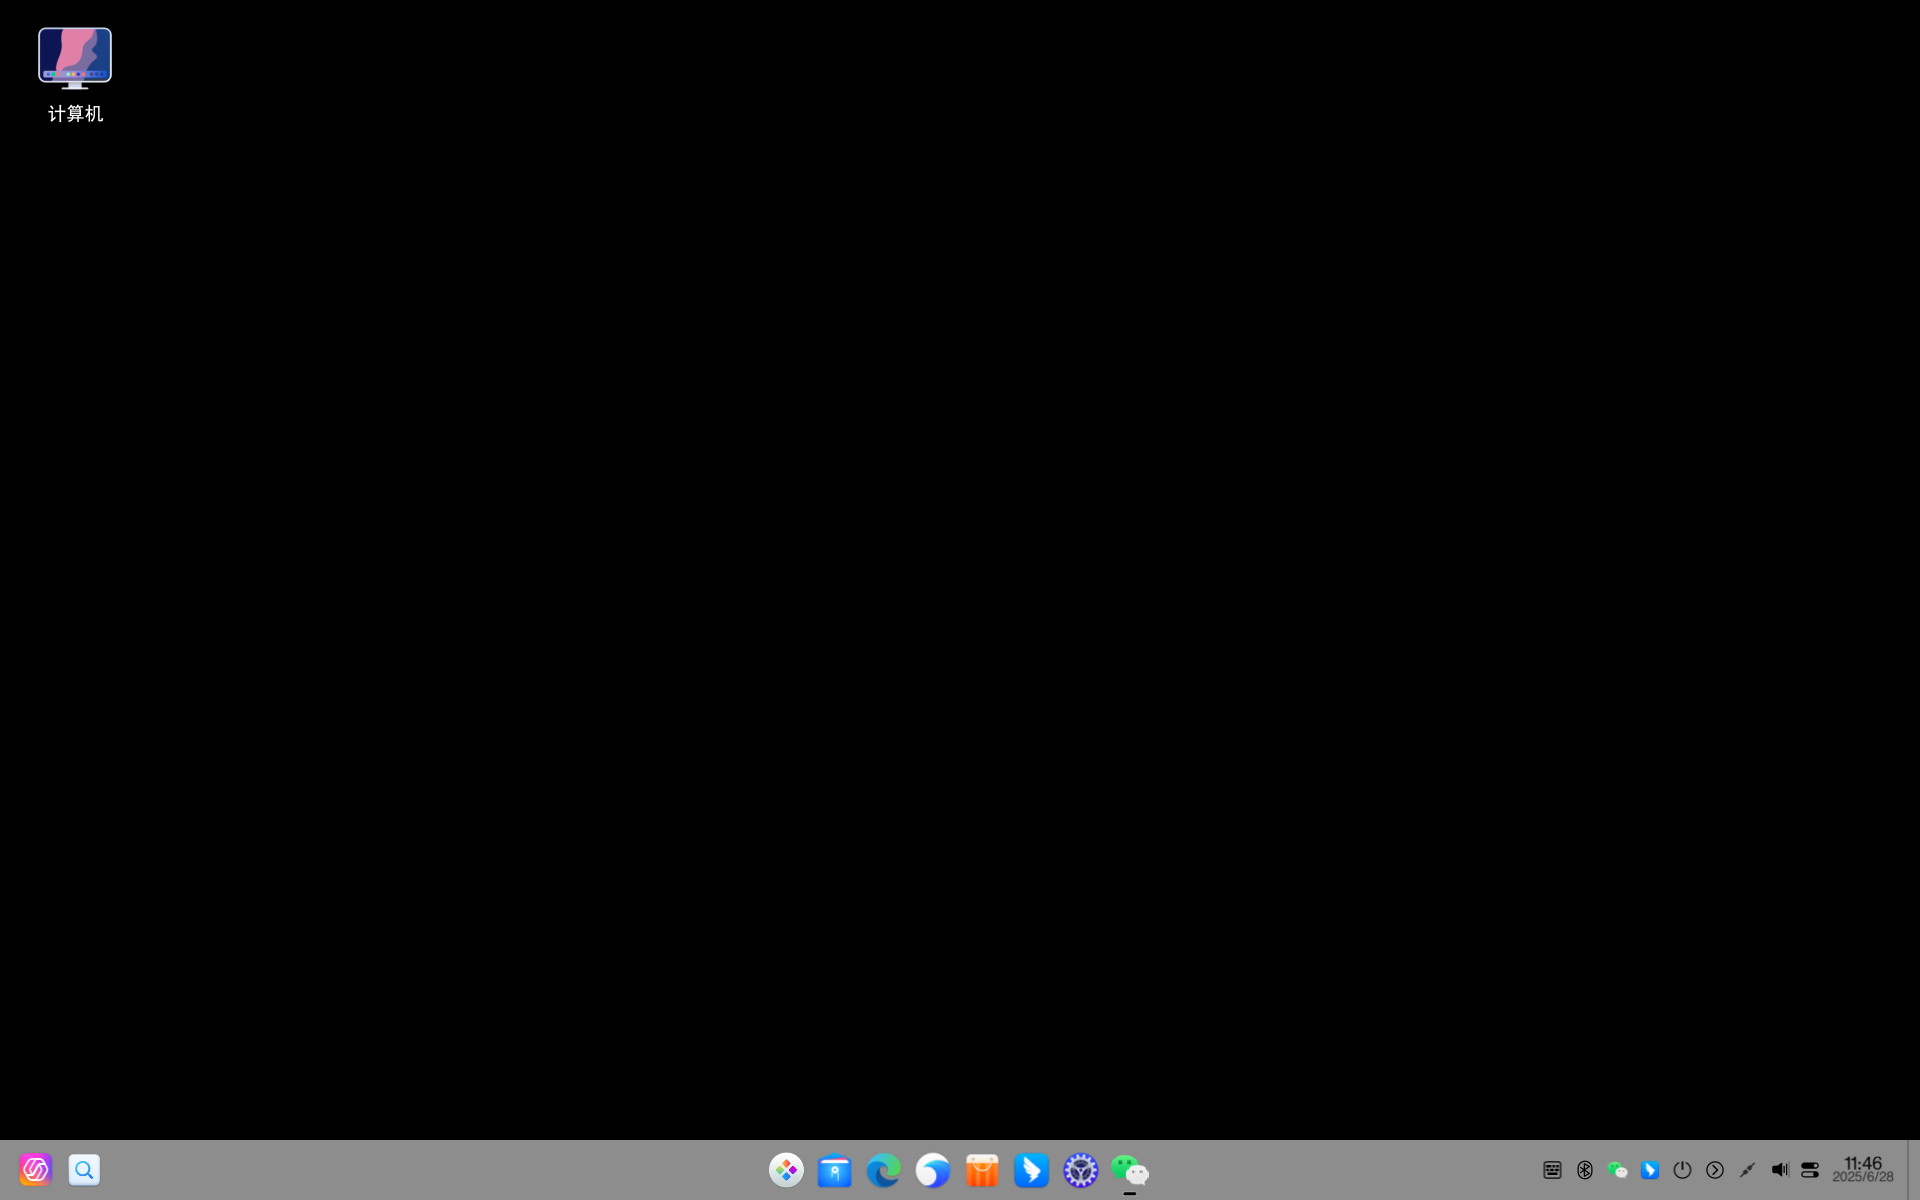Open the blue folder dock icon
The width and height of the screenshot is (1920, 1200).
[x=835, y=1170]
